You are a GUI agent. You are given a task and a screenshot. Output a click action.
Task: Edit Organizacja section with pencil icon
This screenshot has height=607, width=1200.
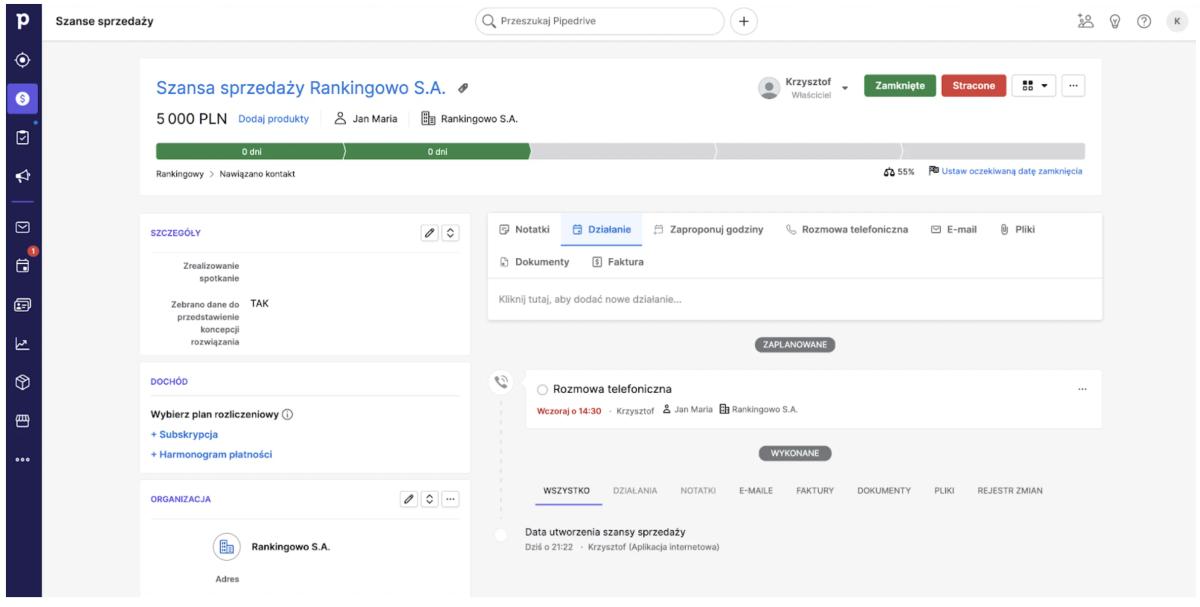pos(408,498)
